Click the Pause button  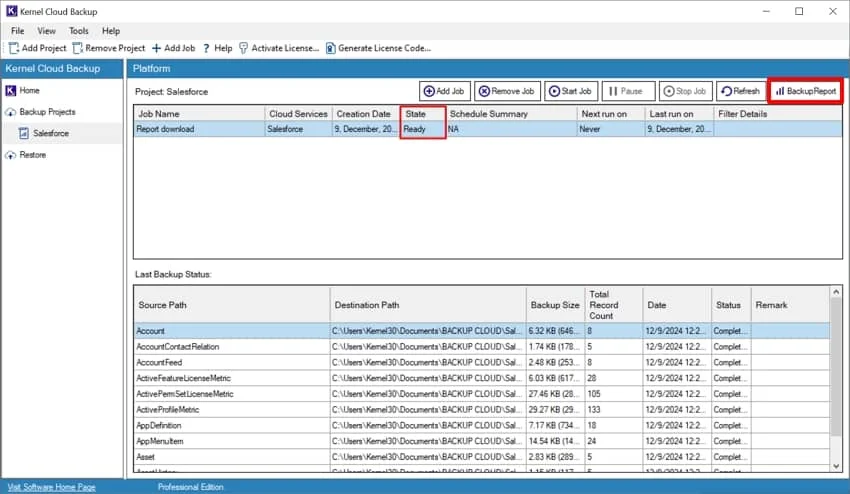628,91
